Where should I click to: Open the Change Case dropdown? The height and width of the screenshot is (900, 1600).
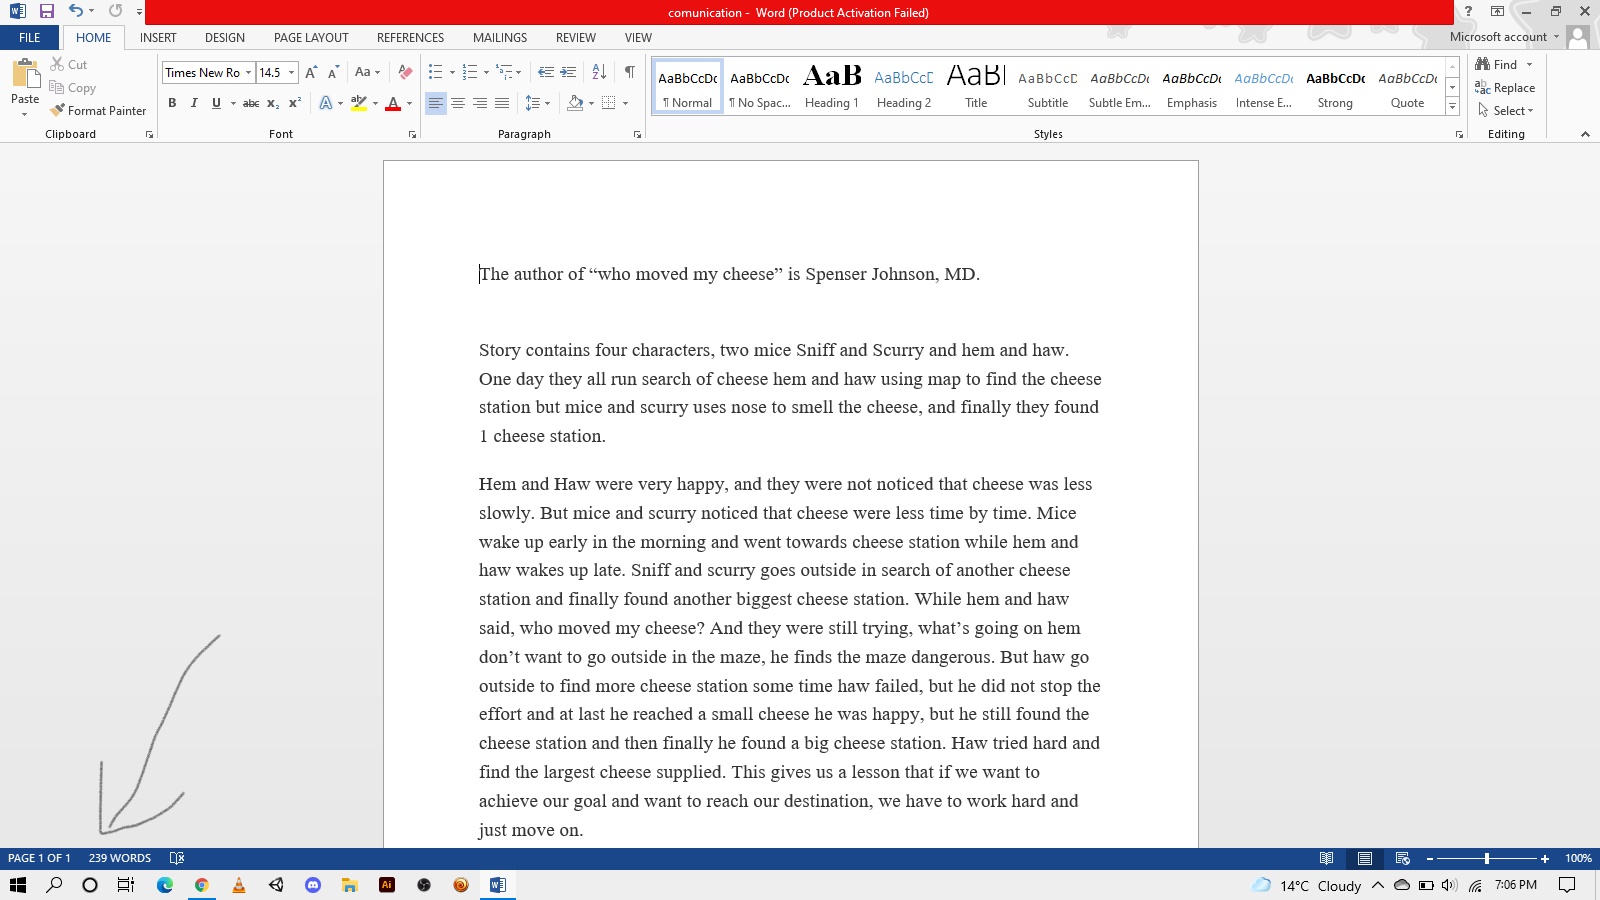(367, 72)
